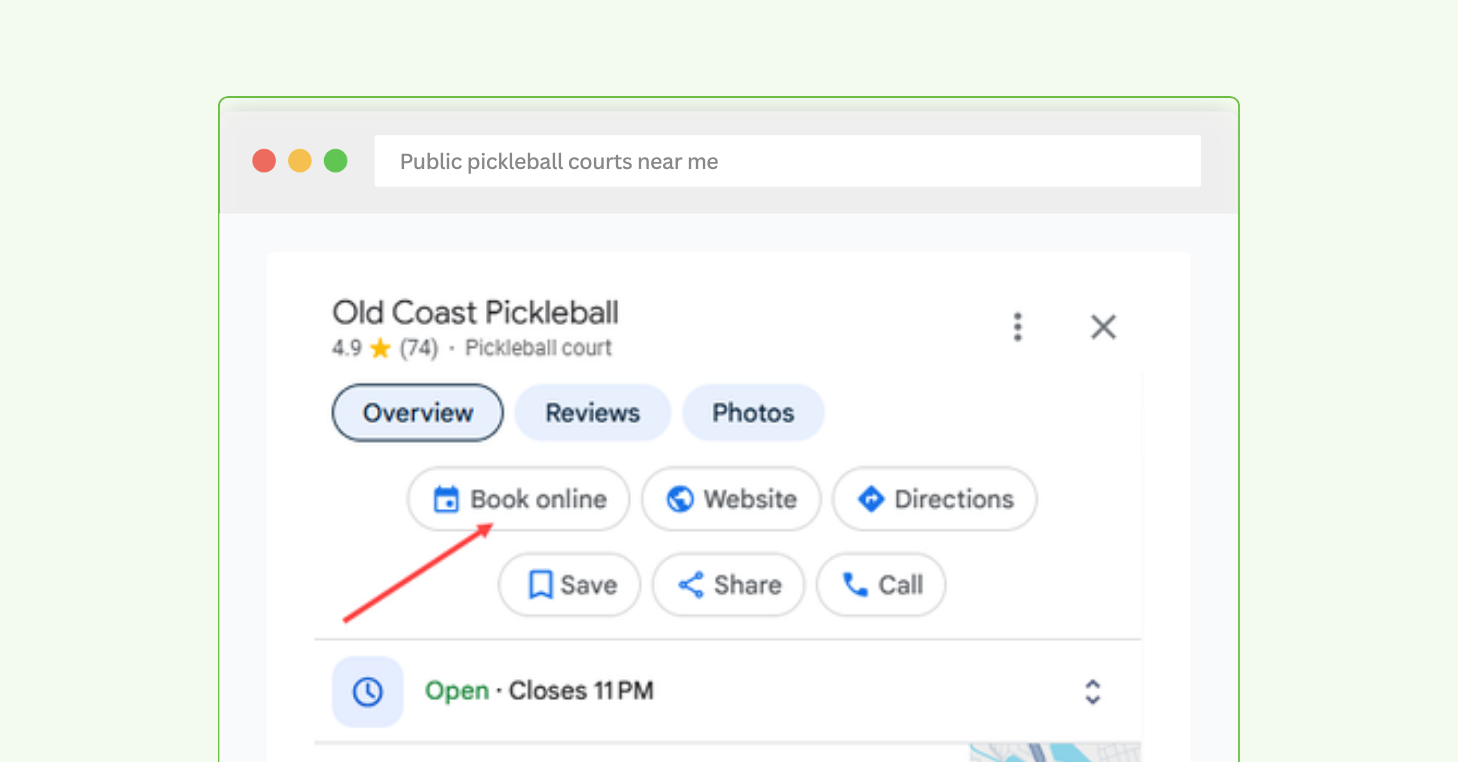Click the yellow rating star
The height and width of the screenshot is (762, 1458).
tap(380, 348)
